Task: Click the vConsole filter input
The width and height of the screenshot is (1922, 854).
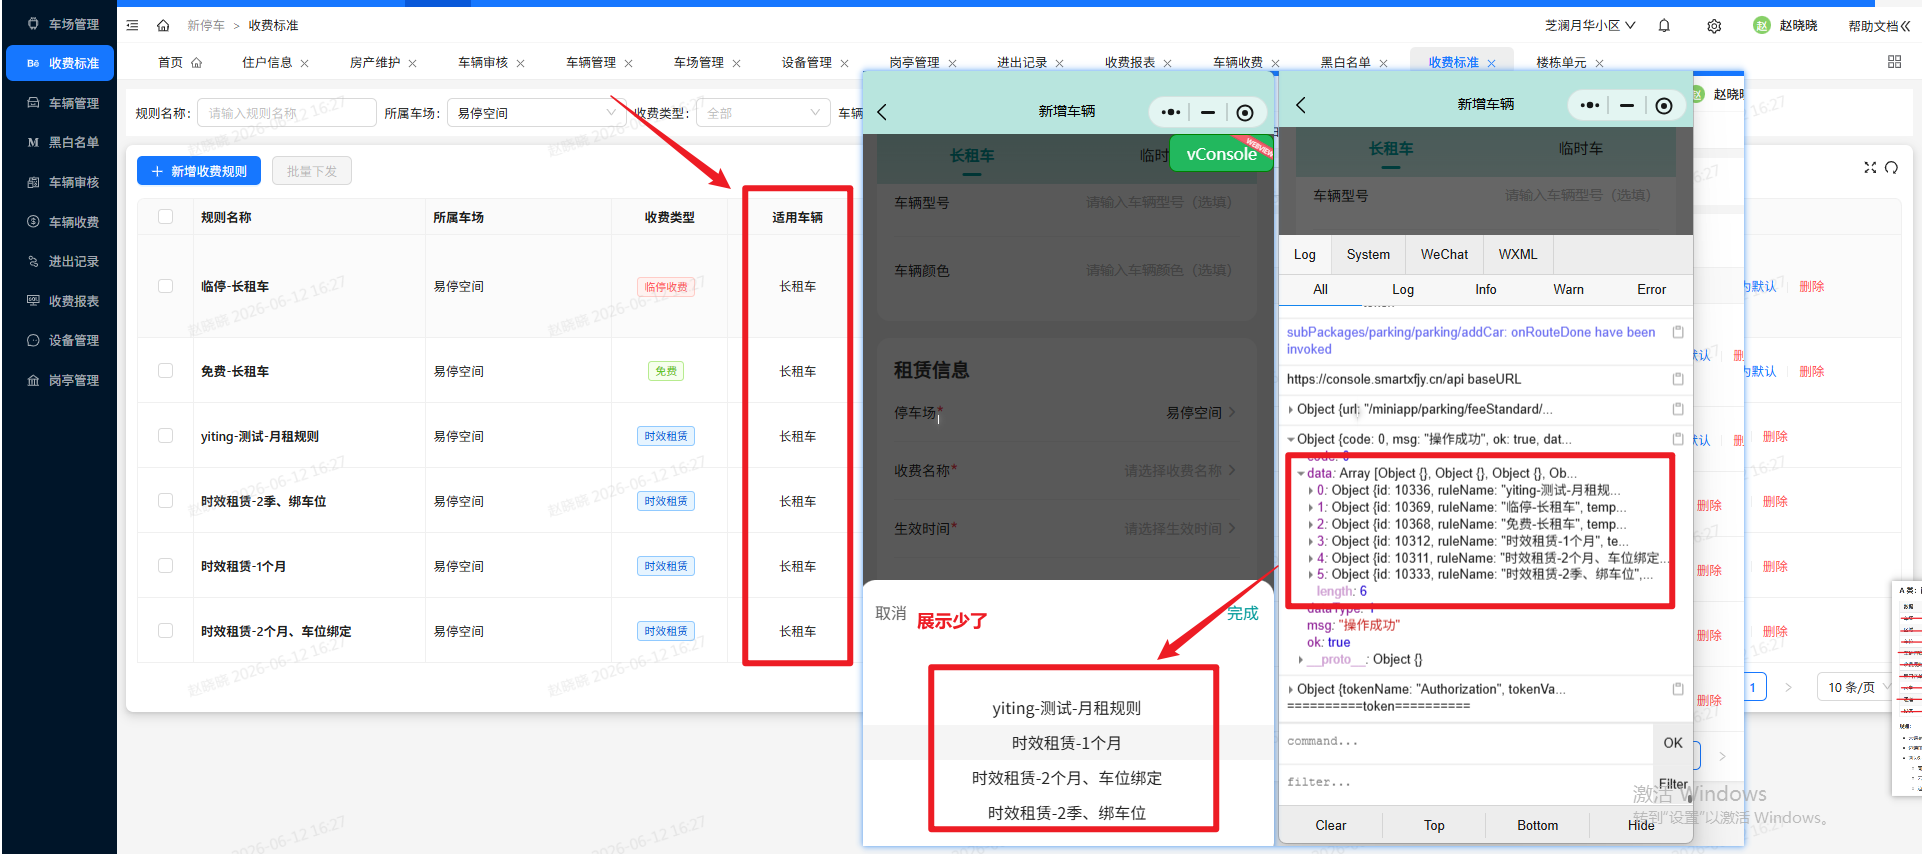Action: [x=1466, y=783]
